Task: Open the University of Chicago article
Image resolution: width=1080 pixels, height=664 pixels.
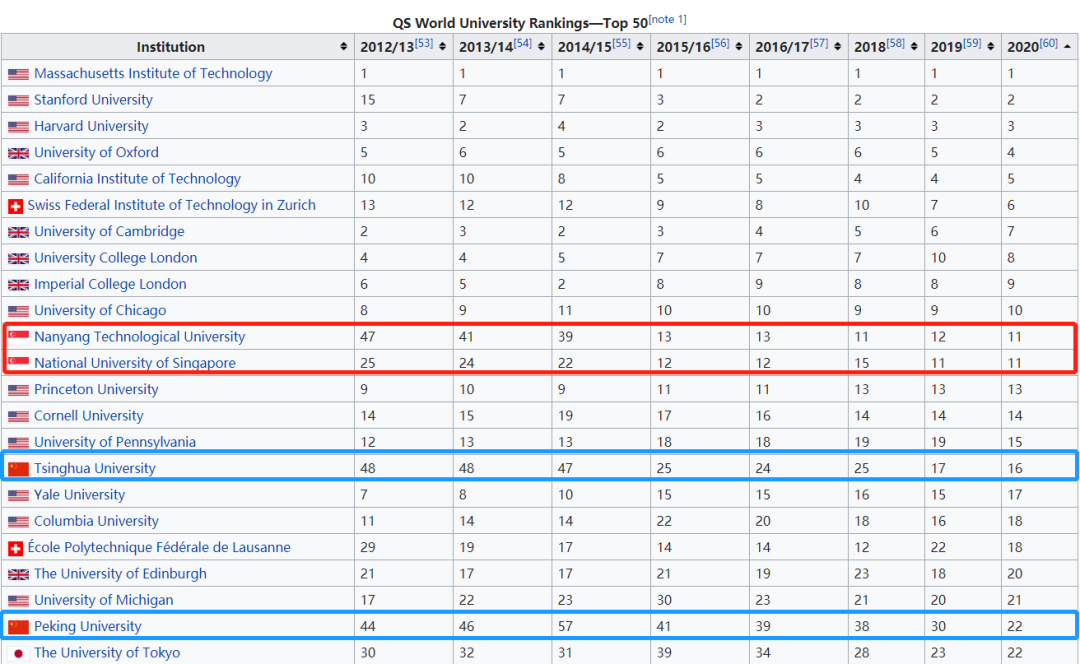Action: point(100,310)
